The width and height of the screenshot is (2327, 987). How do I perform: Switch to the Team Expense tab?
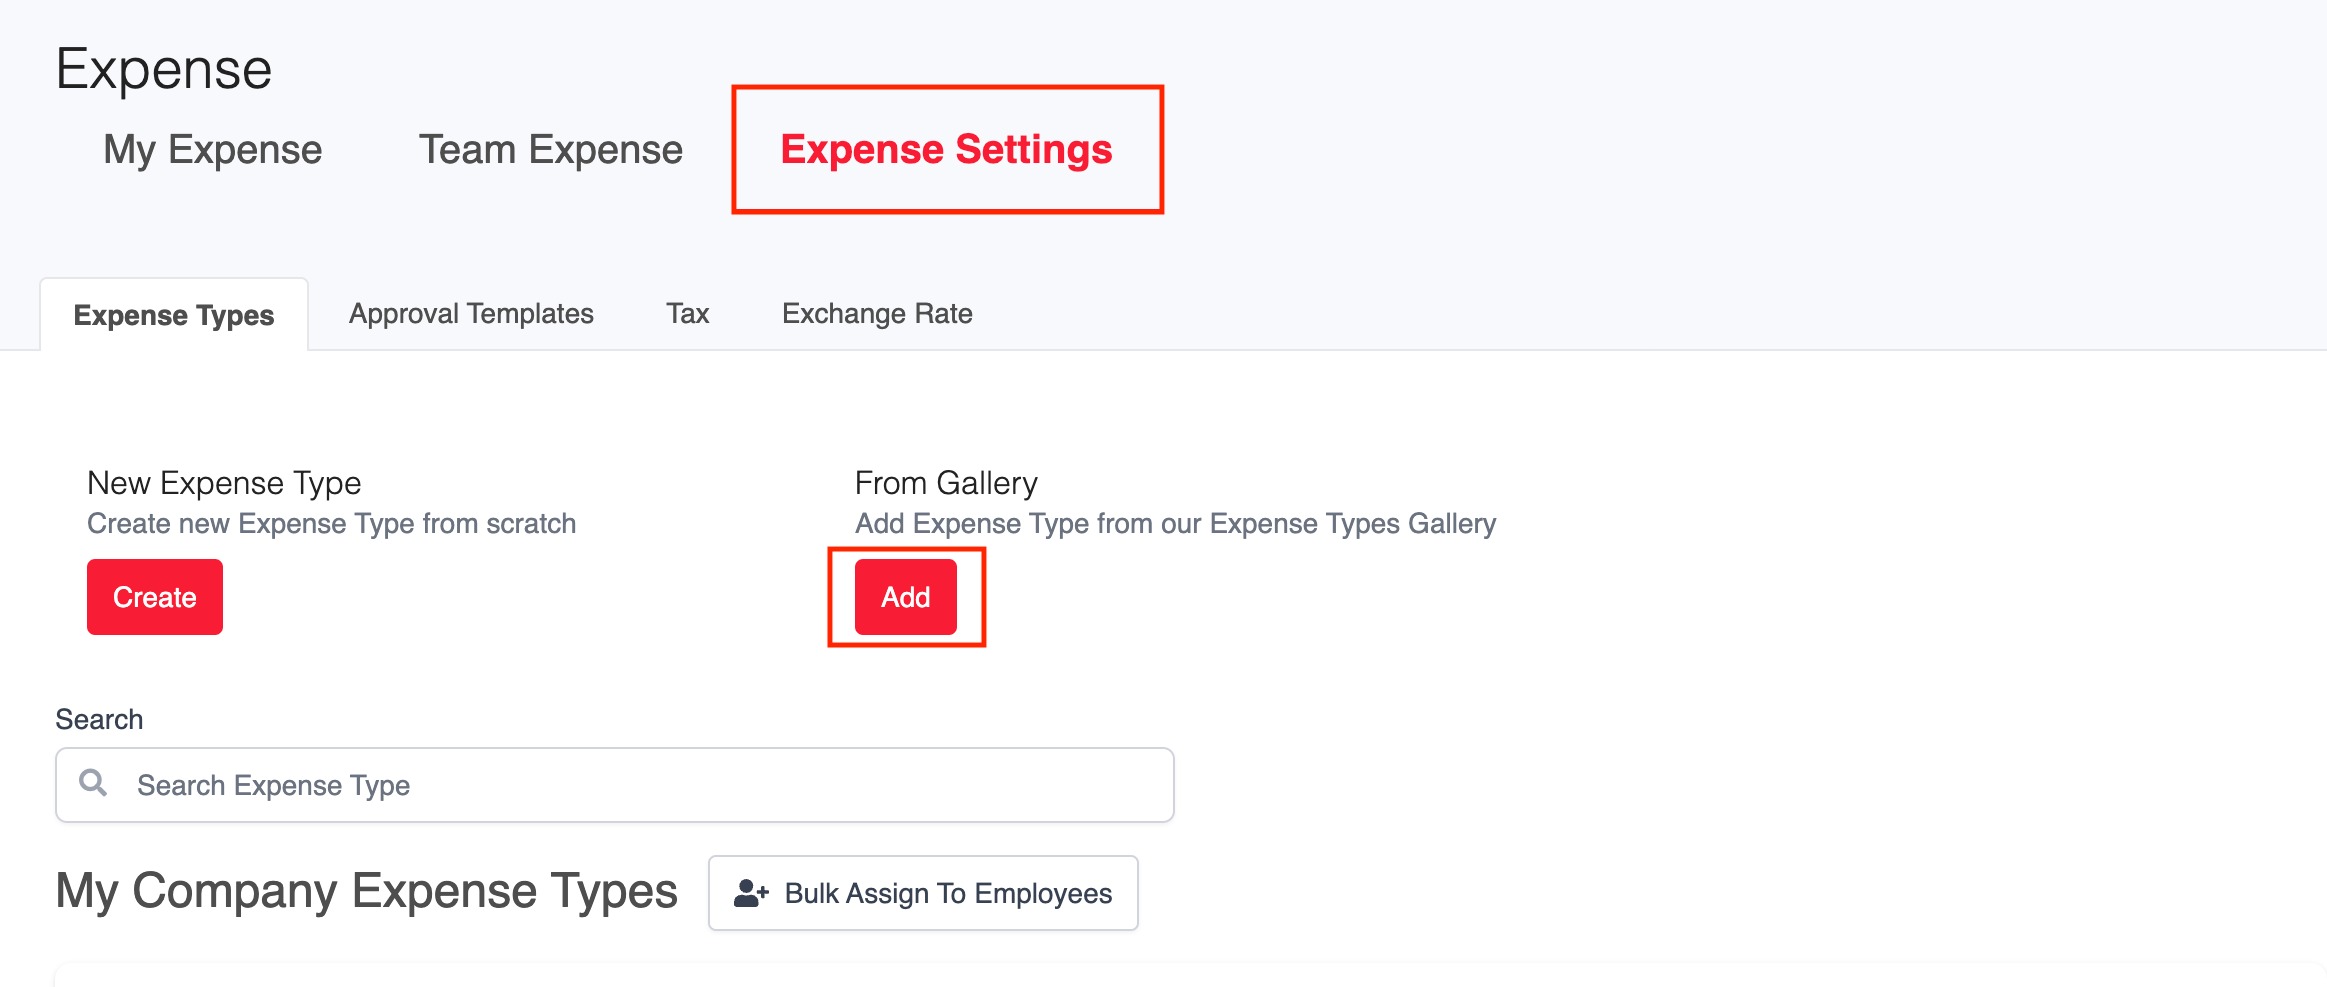tap(550, 150)
